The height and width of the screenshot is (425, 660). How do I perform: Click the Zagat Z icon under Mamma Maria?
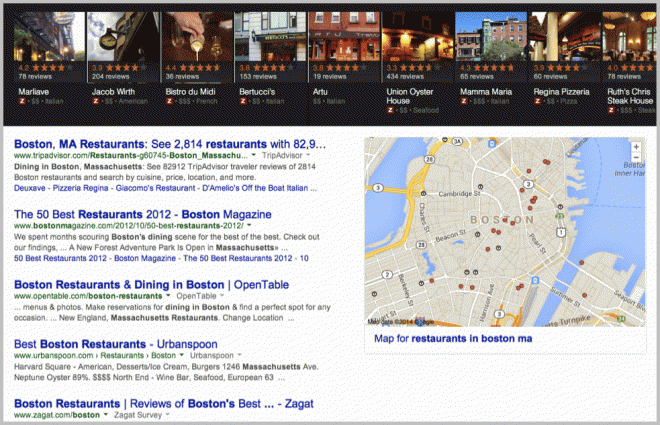pos(464,101)
